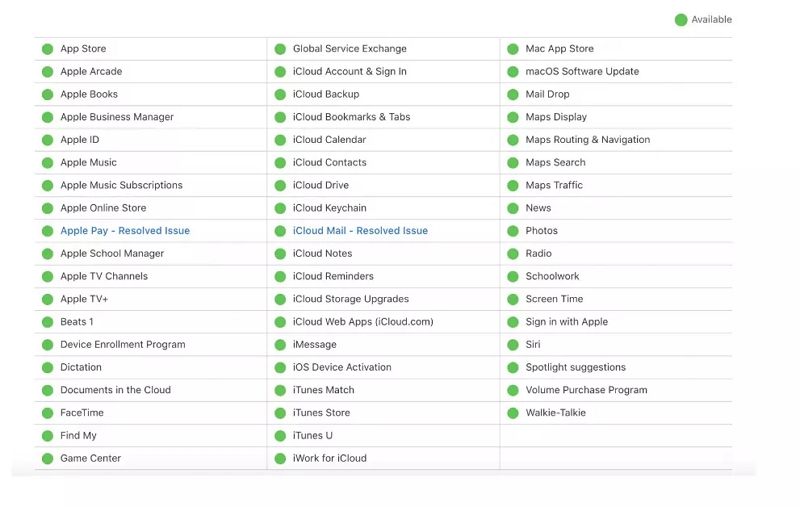Image resolution: width=800 pixels, height=507 pixels.
Task: Click the Find My service label
Action: click(x=78, y=436)
